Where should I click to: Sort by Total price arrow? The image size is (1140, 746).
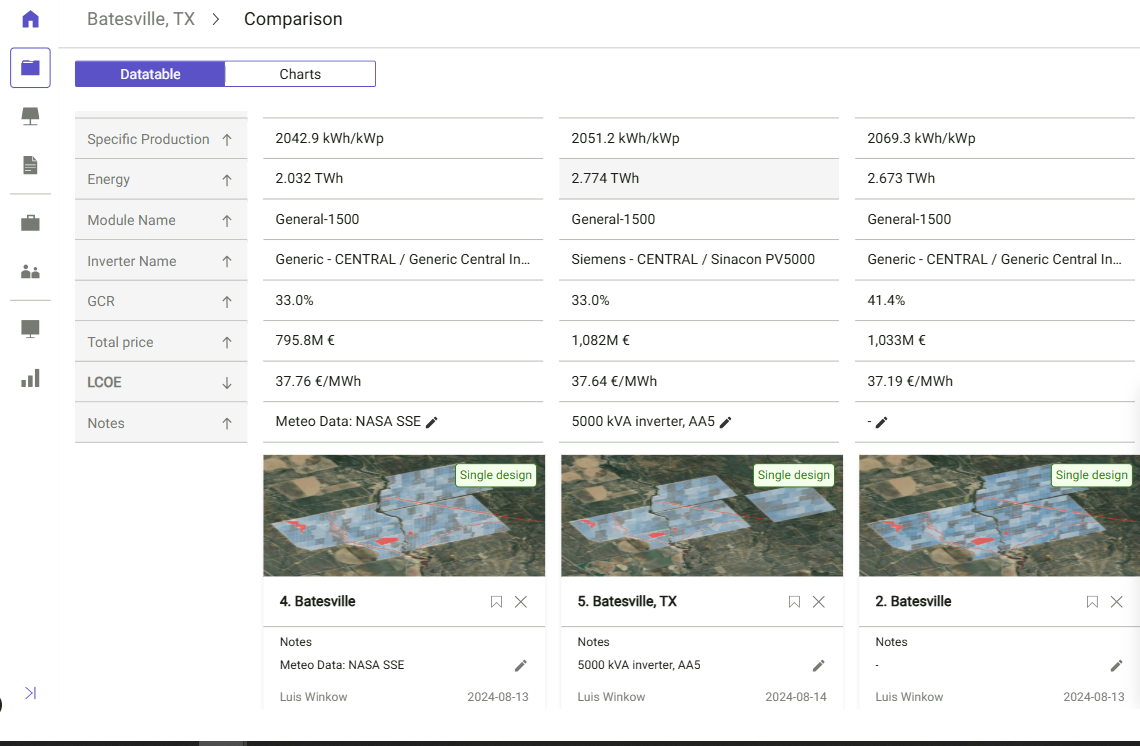(227, 342)
